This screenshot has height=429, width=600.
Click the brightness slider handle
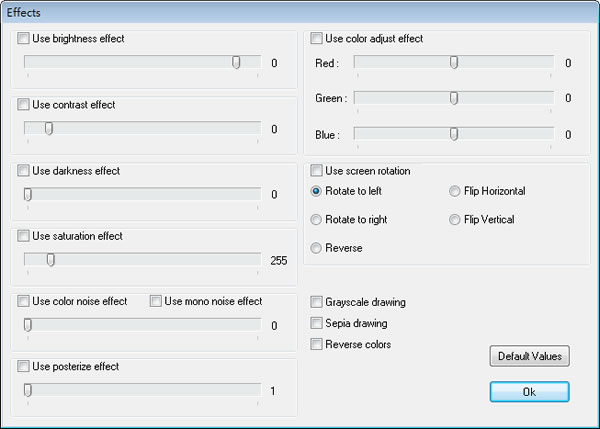[x=236, y=62]
